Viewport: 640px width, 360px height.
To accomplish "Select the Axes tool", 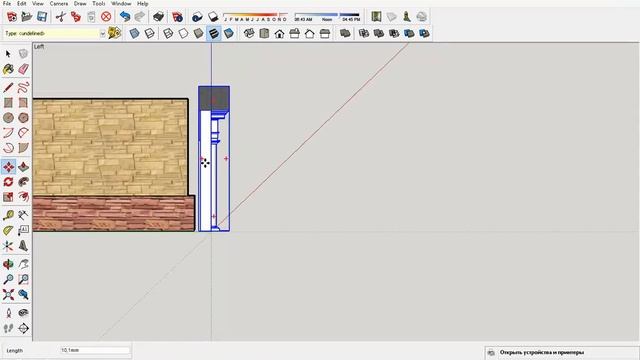I will coord(8,245).
